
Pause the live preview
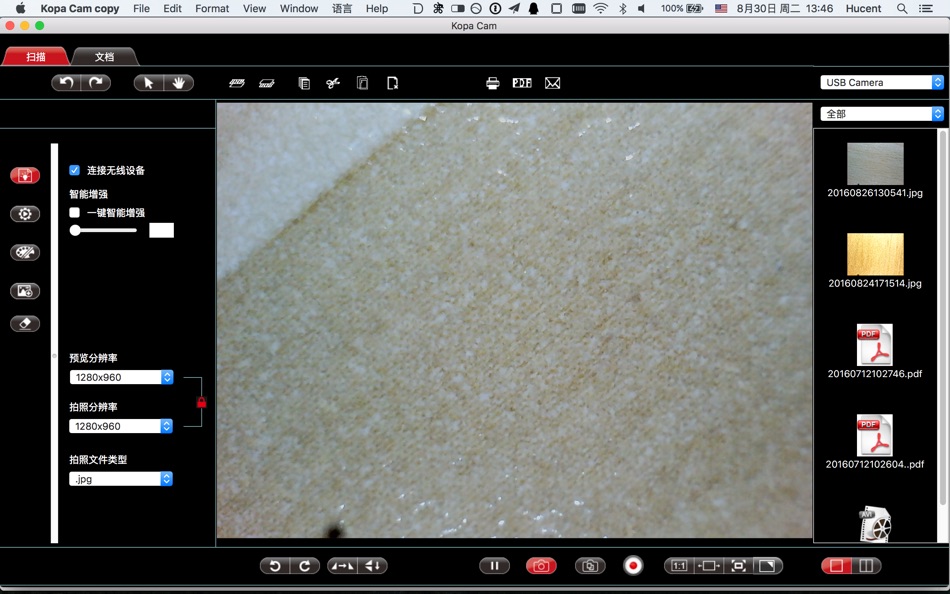pos(494,566)
